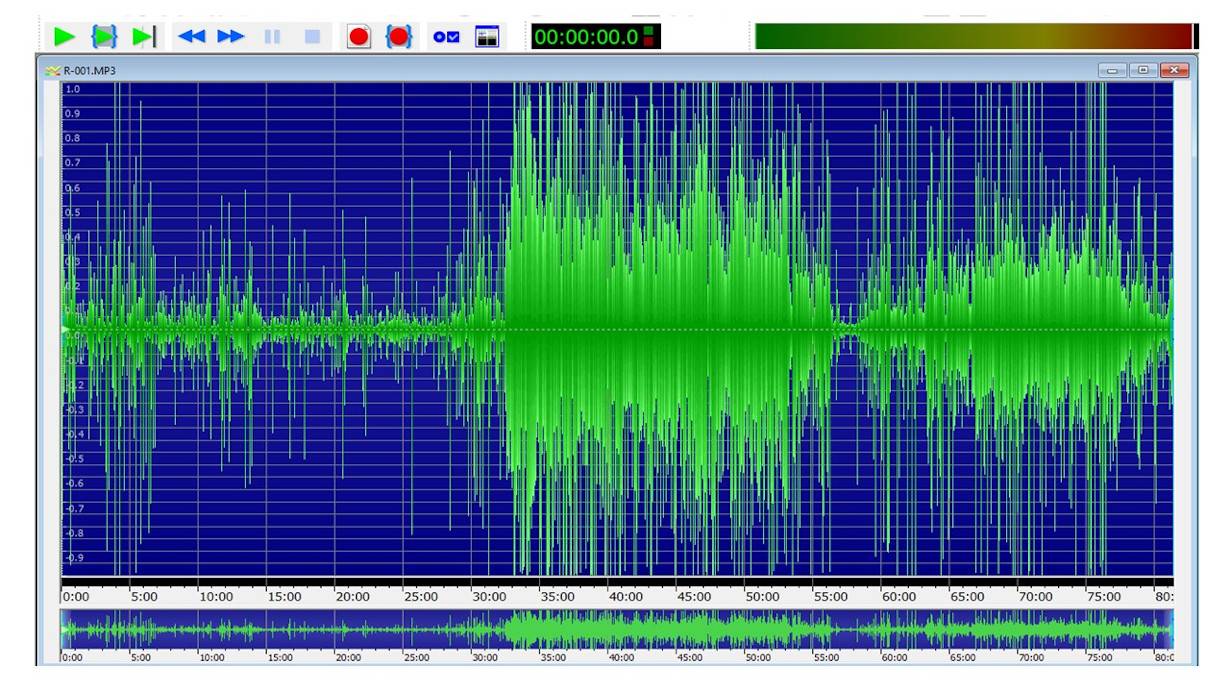Click the R-001.MP3 window title icon
Screen dimensions: 1230x692
point(52,72)
